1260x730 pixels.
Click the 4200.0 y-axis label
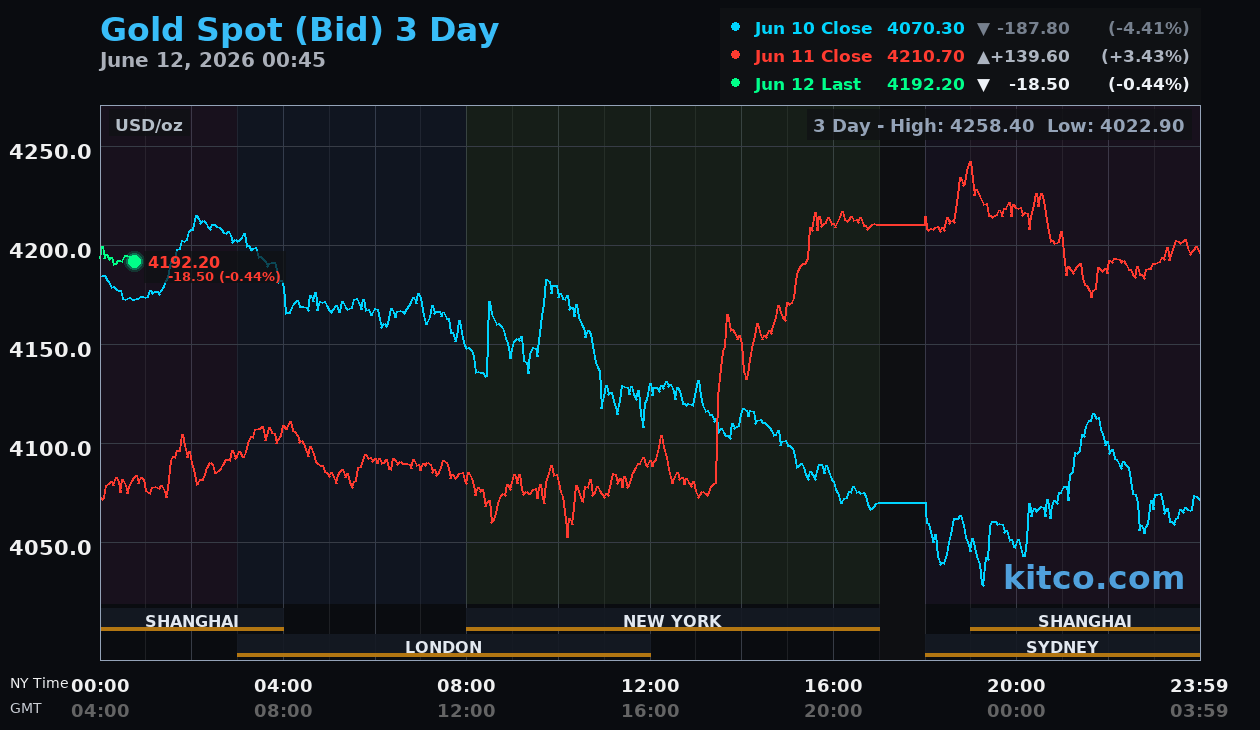coord(50,250)
